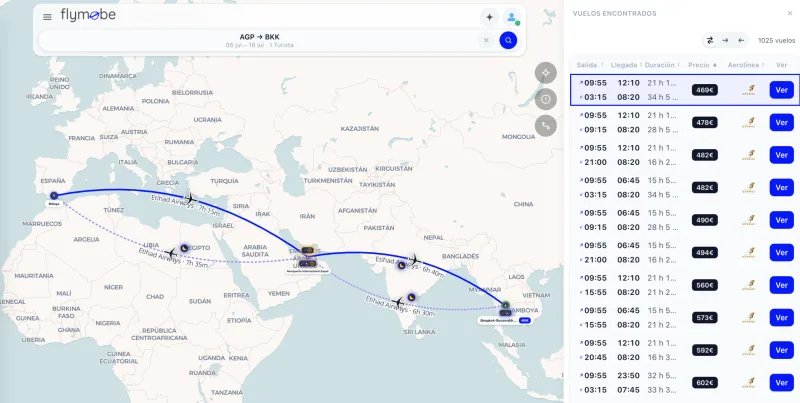Click the 469€ price badge
The image size is (800, 403).
coord(705,90)
